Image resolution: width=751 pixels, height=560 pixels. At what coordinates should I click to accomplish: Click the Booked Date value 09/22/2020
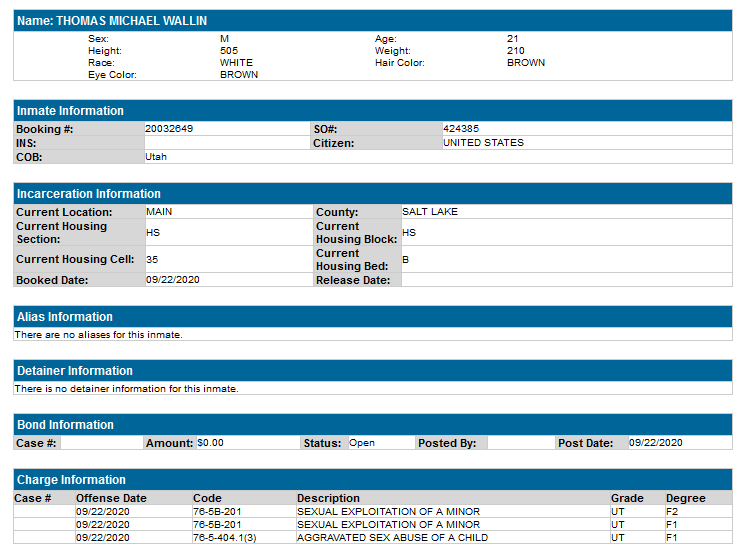173,280
